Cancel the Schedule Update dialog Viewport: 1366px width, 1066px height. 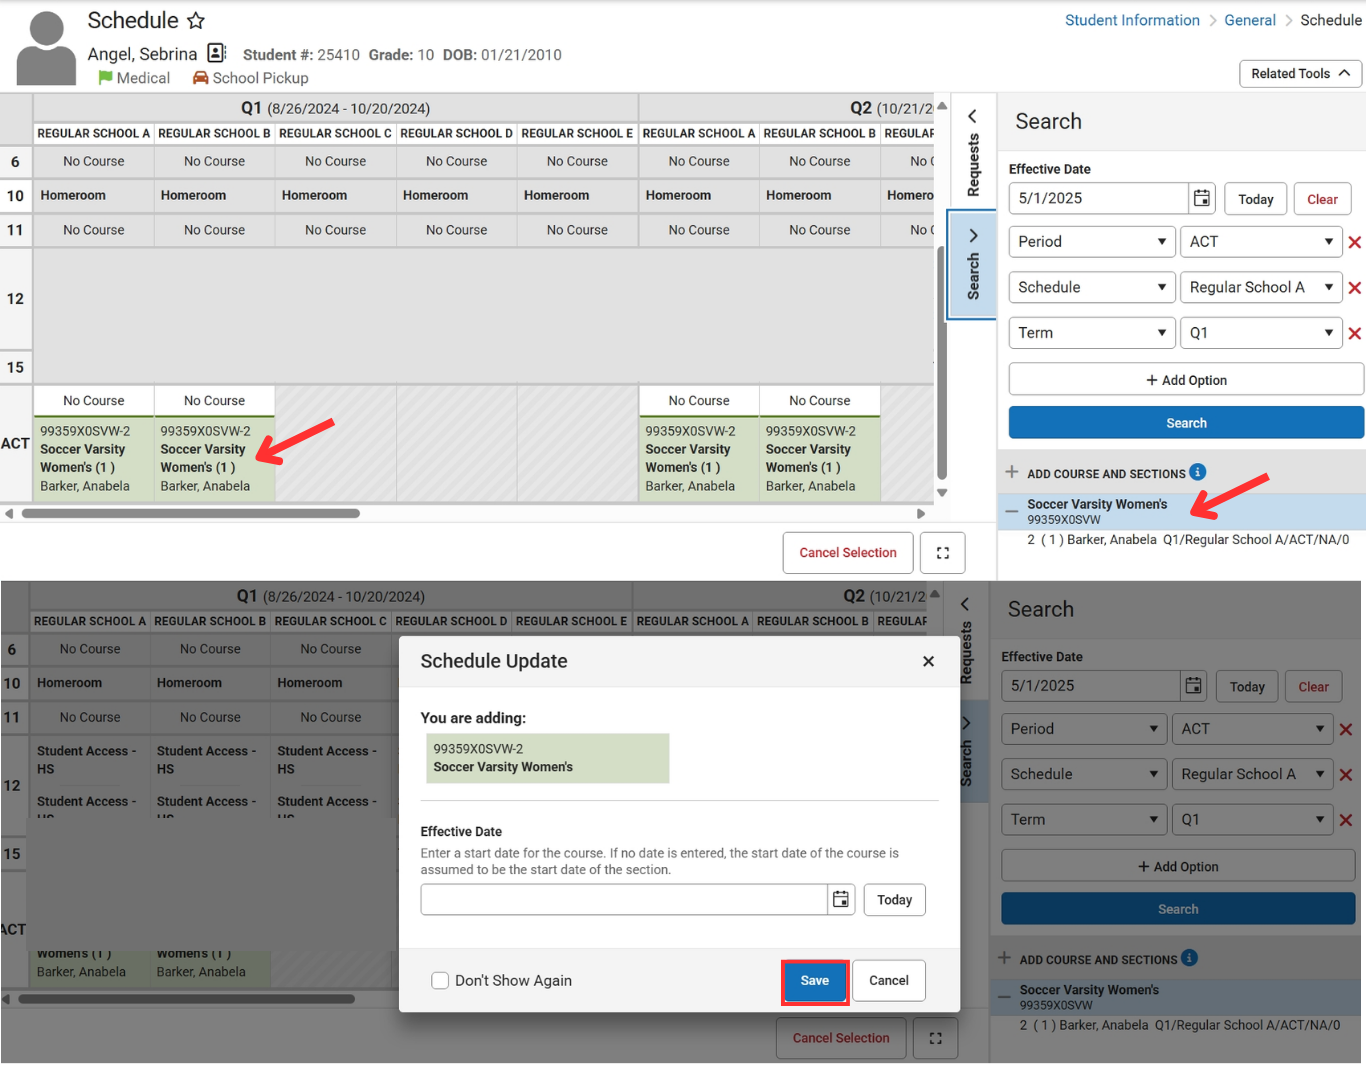889,981
